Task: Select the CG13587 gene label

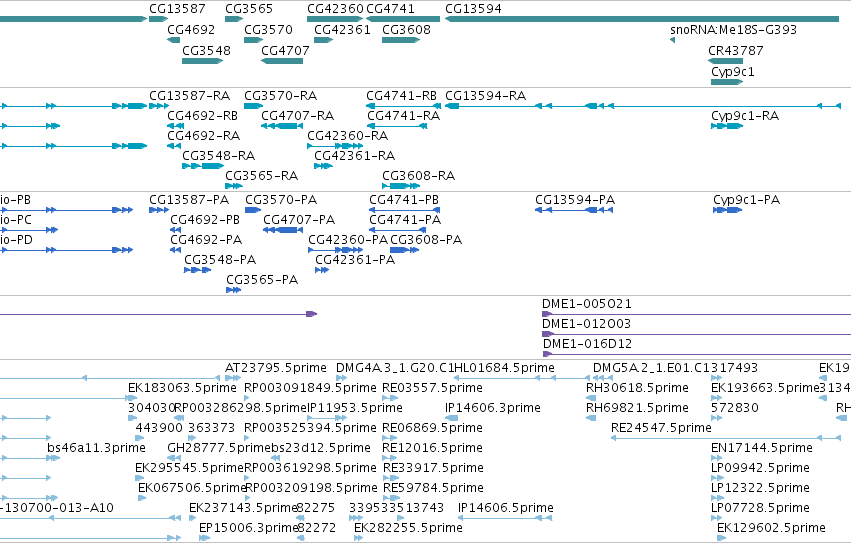Action: point(177,9)
